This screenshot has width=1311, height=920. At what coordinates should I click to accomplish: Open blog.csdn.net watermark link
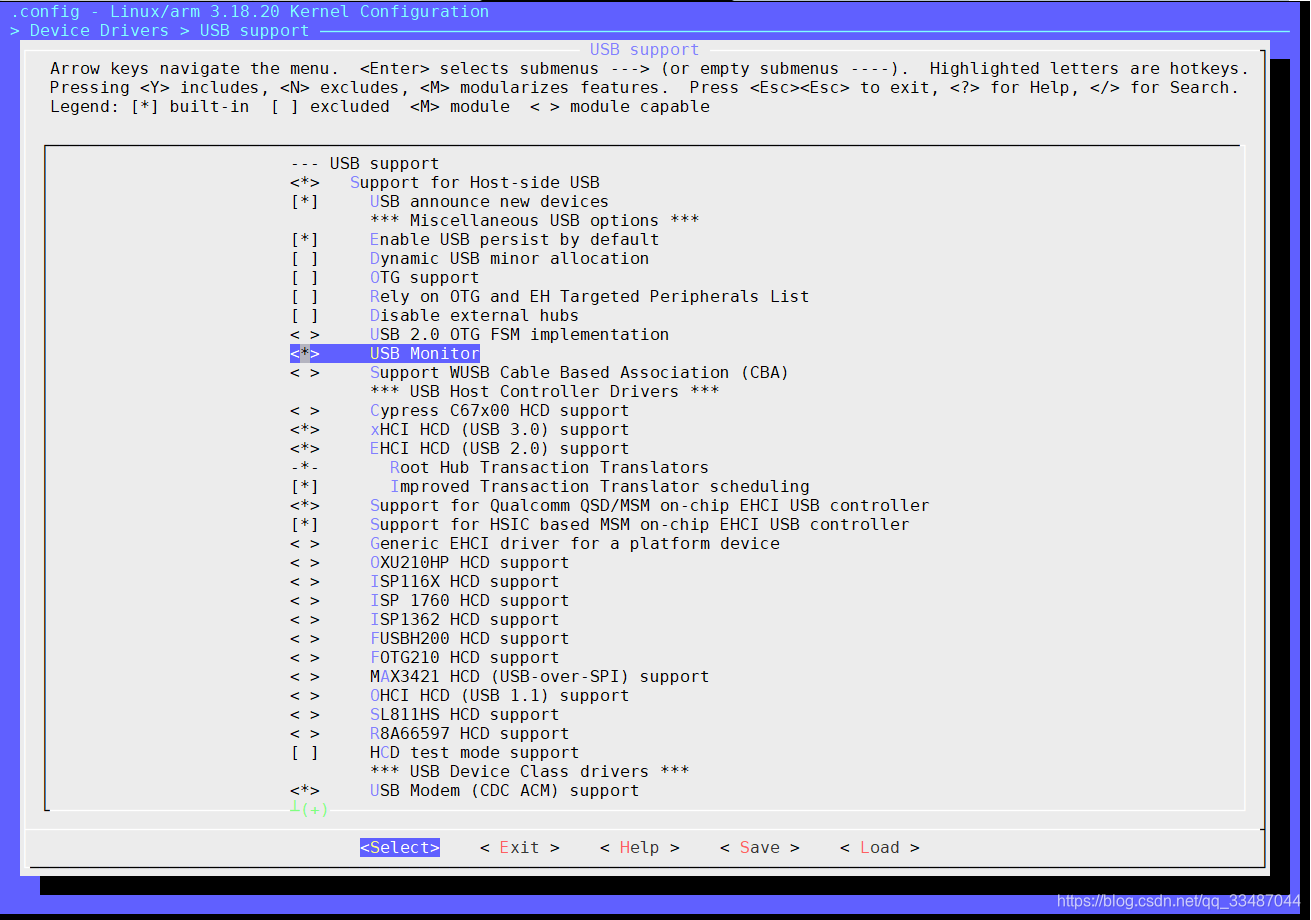tap(1178, 902)
